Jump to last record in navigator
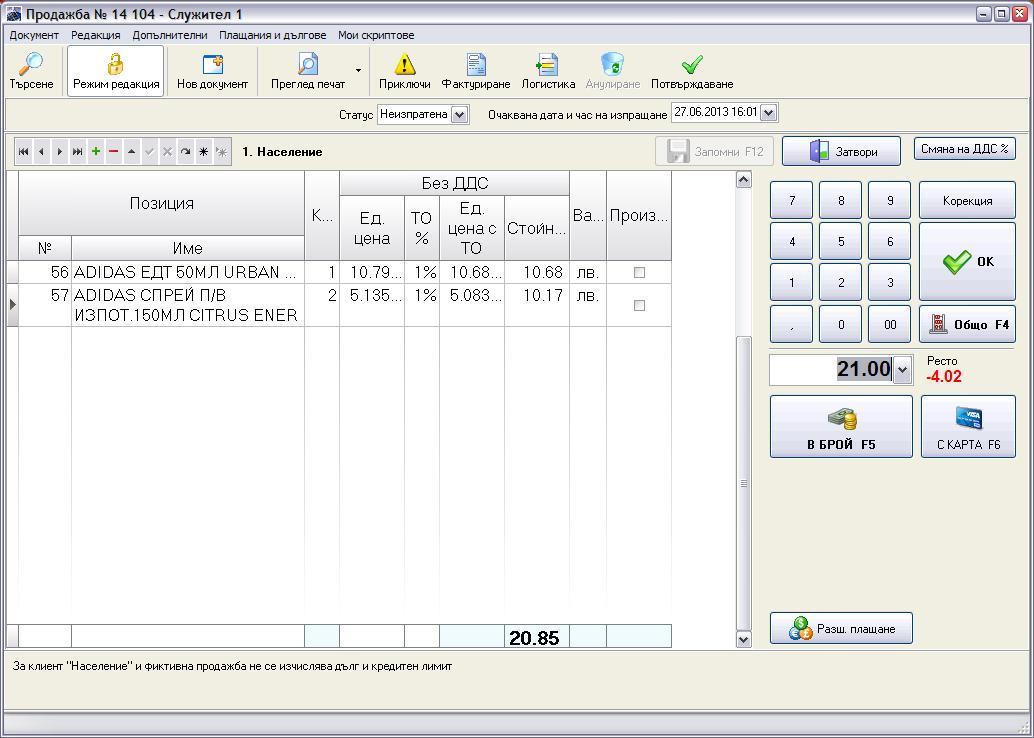This screenshot has height=738, width=1034. point(77,152)
